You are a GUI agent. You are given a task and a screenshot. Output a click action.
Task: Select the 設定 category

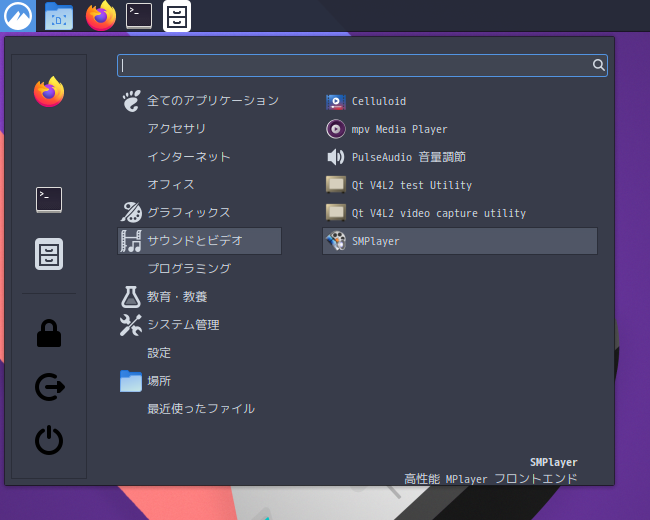click(159, 353)
